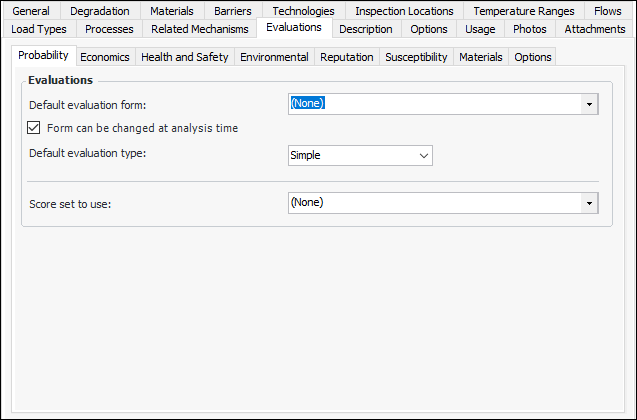This screenshot has width=637, height=420.
Task: Select the Degradation tab
Action: pos(100,11)
